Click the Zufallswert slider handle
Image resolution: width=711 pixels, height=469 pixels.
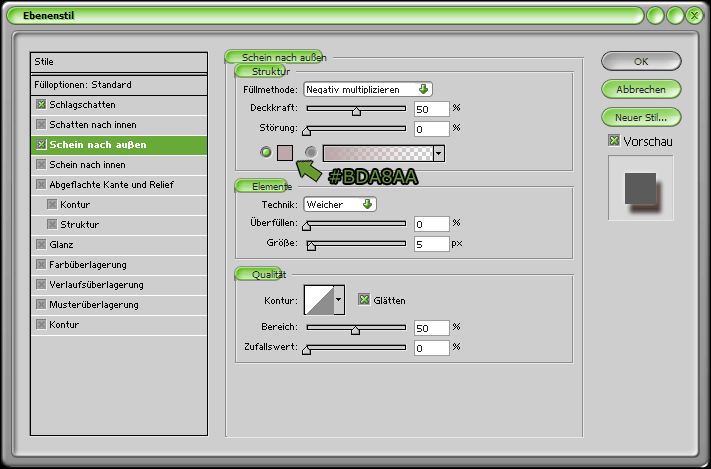click(307, 350)
